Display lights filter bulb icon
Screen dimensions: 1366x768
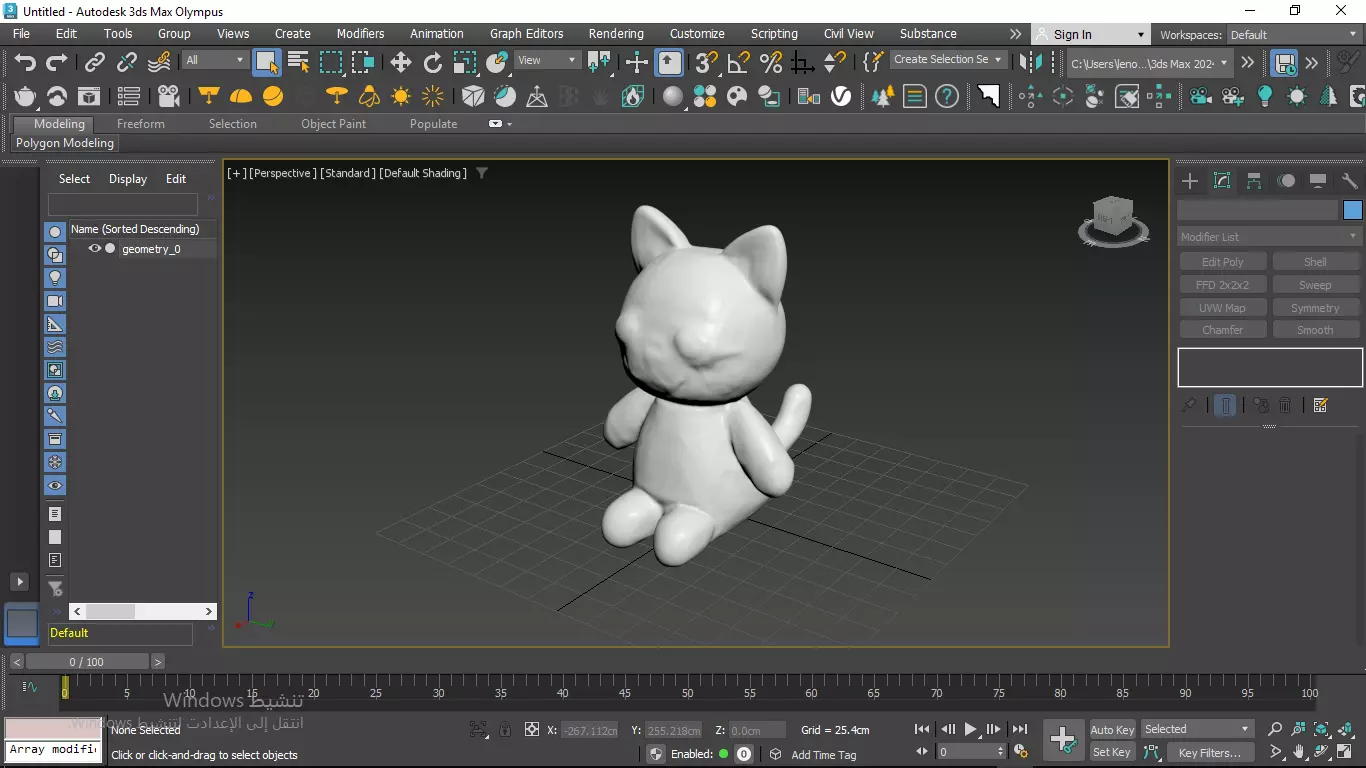(x=55, y=278)
